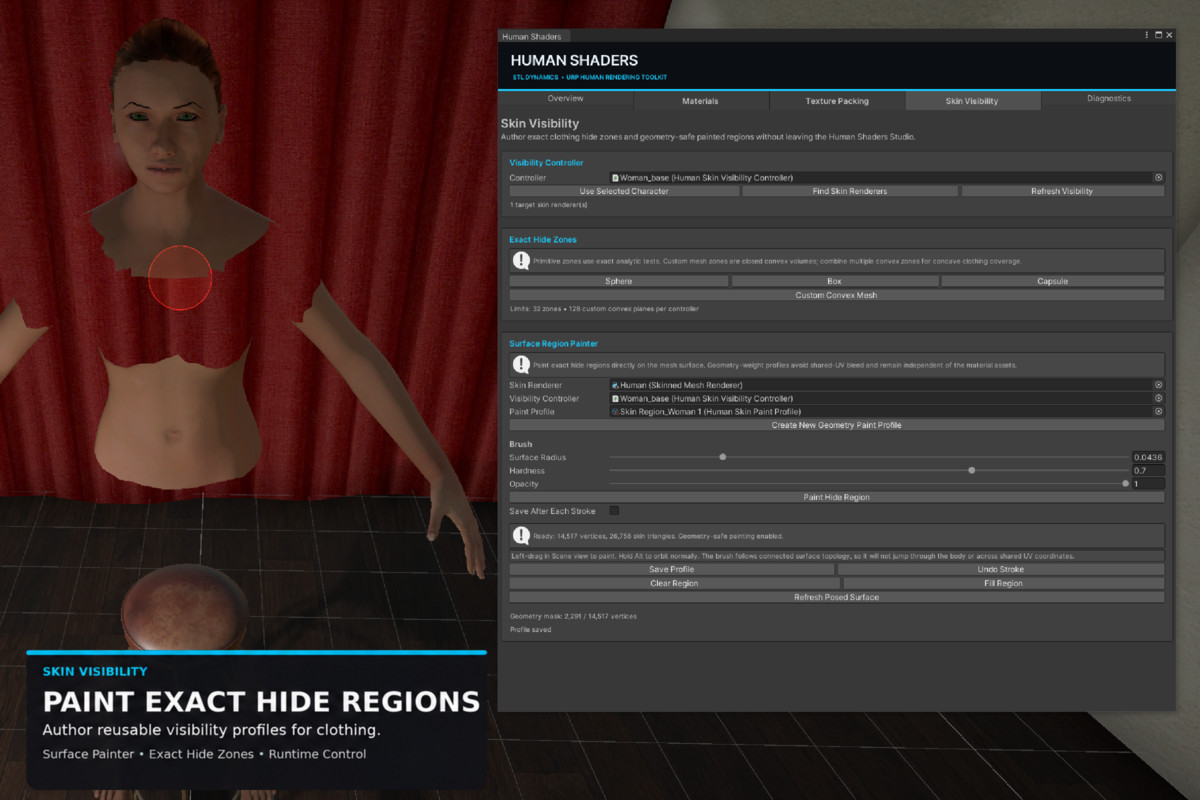Screen dimensions: 1200x800
Task: Add a Custom Convex Mesh zone
Action: click(x=837, y=295)
